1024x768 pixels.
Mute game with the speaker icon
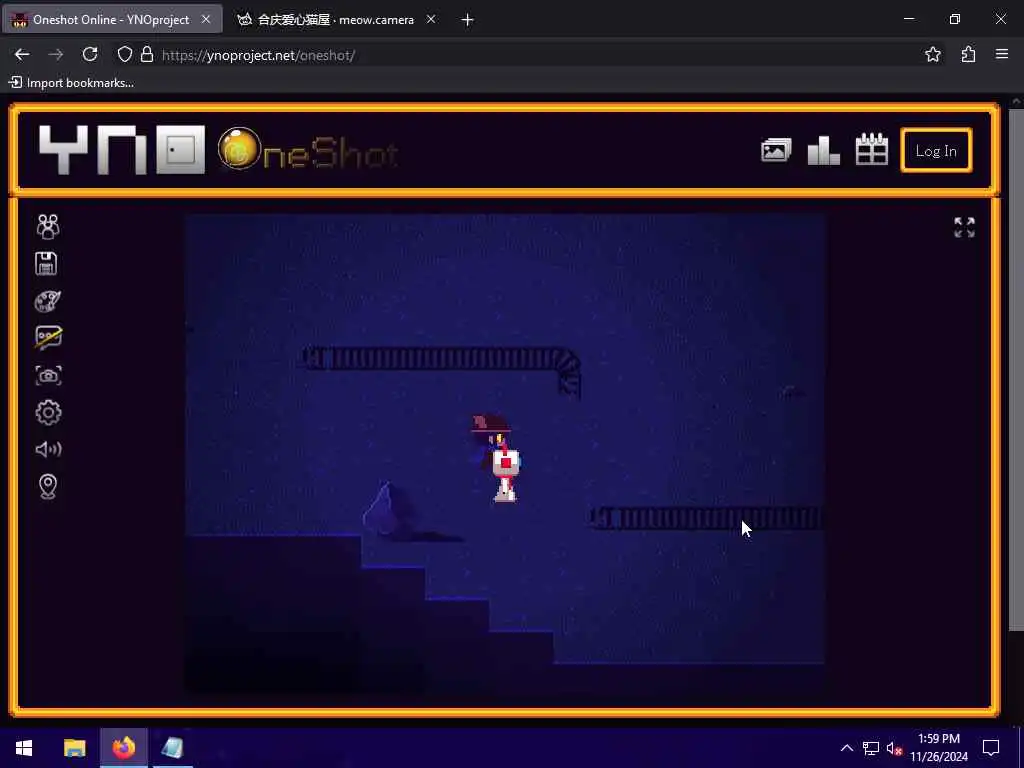(x=48, y=449)
